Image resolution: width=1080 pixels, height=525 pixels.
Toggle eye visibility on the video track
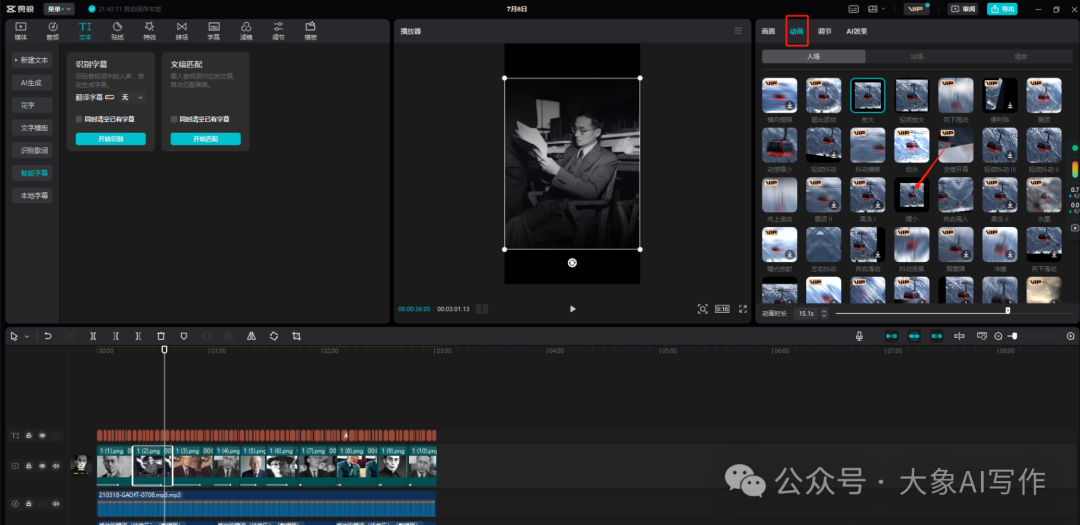tap(42, 466)
